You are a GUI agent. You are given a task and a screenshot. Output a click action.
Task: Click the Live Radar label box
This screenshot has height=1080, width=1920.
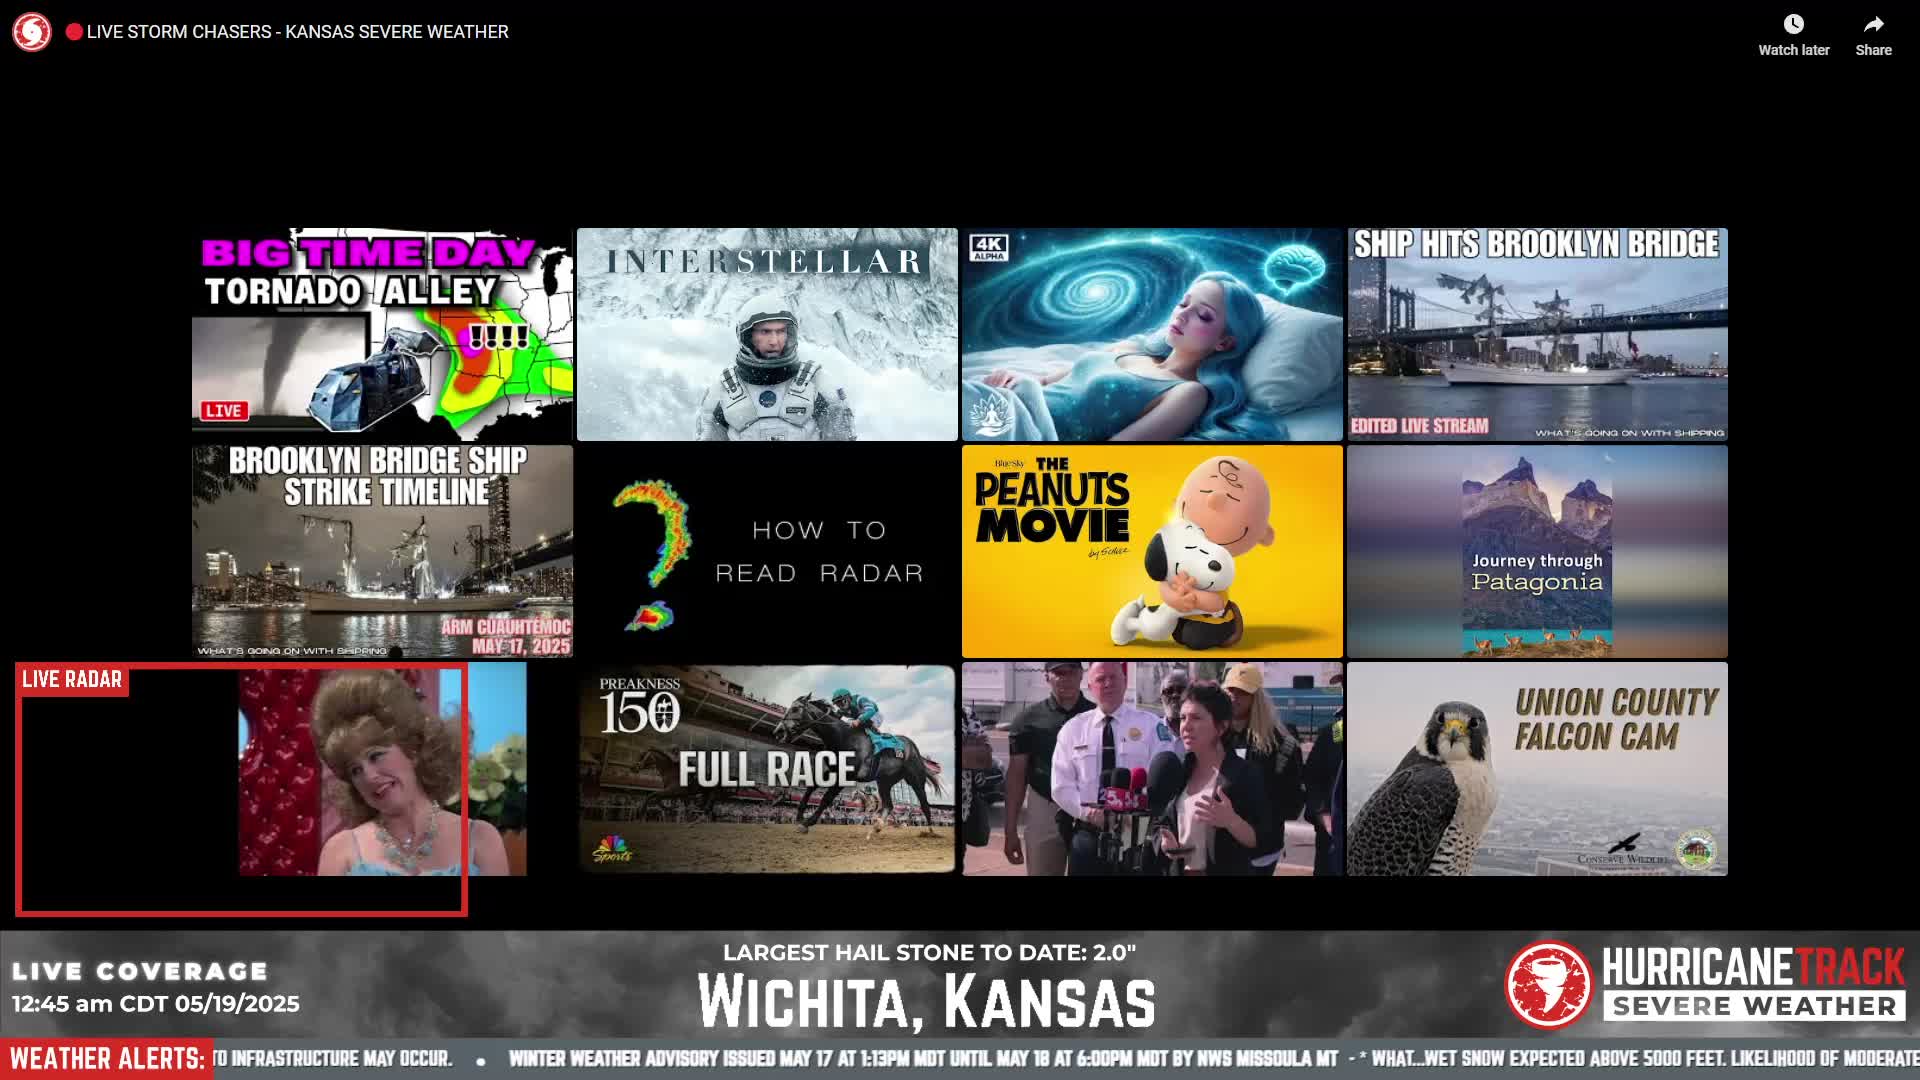click(72, 680)
